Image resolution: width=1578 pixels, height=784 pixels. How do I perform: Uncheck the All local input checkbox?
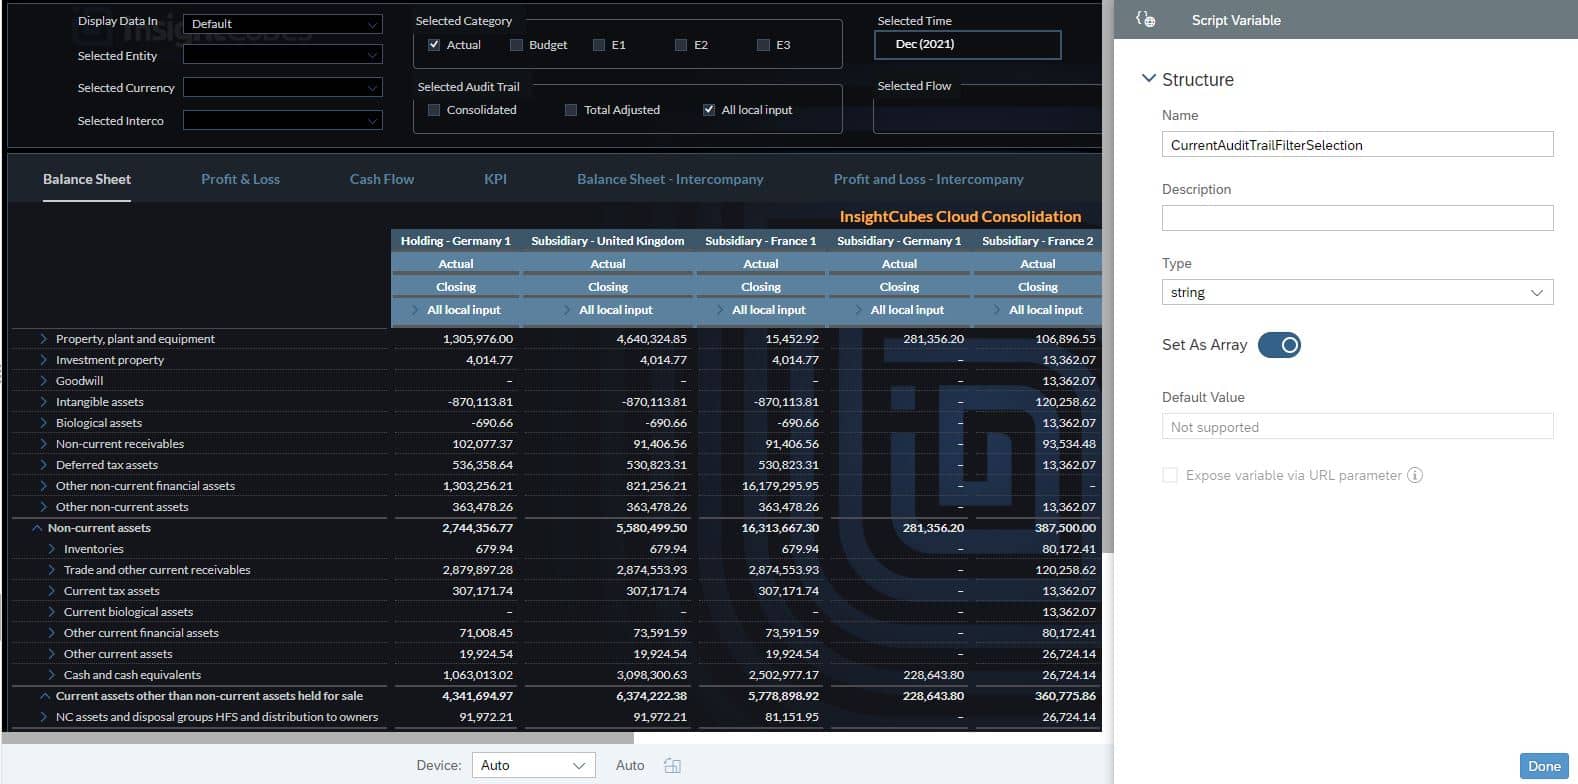tap(709, 110)
